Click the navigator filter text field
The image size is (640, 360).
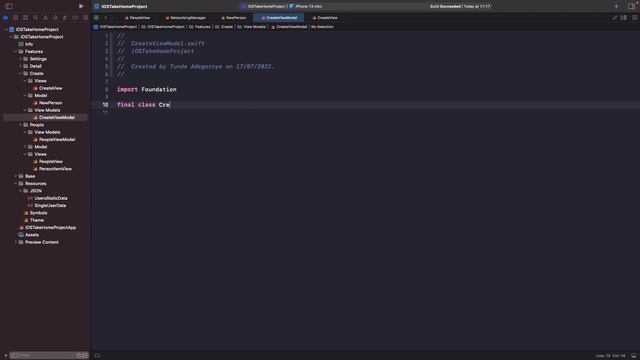[x=48, y=356]
